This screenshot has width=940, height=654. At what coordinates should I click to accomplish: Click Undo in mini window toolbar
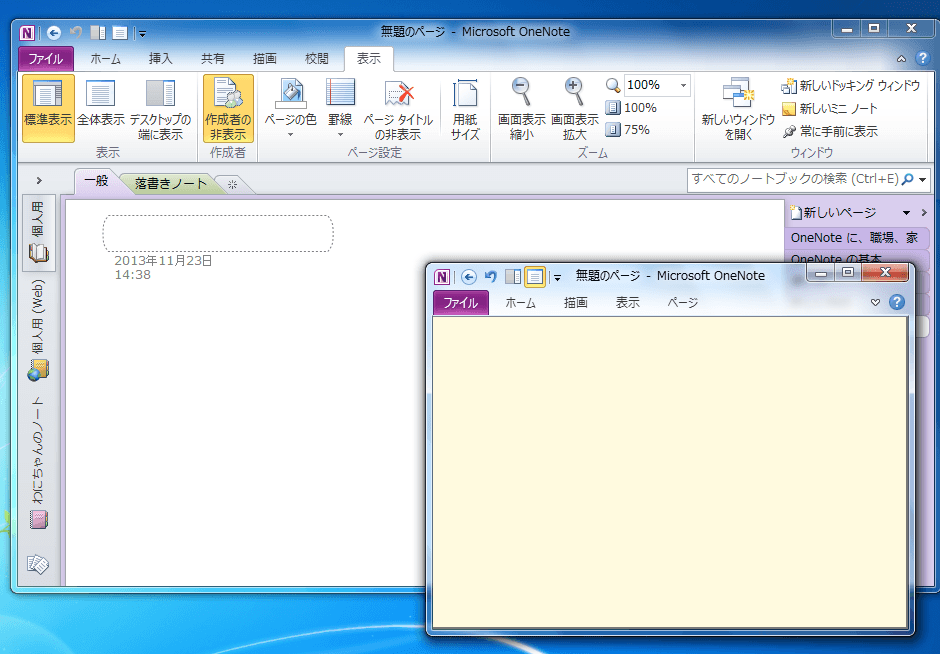coord(491,276)
